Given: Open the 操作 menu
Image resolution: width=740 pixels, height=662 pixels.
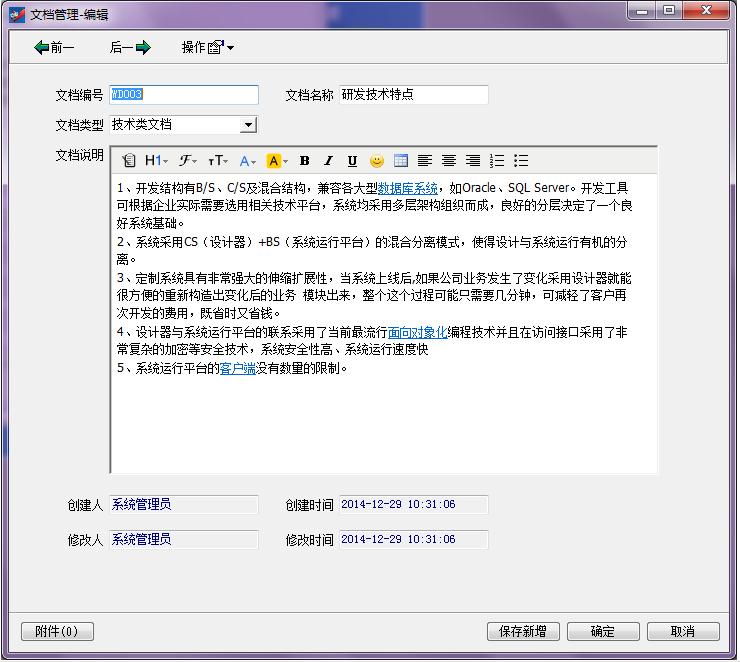Looking at the screenshot, I should 207,47.
